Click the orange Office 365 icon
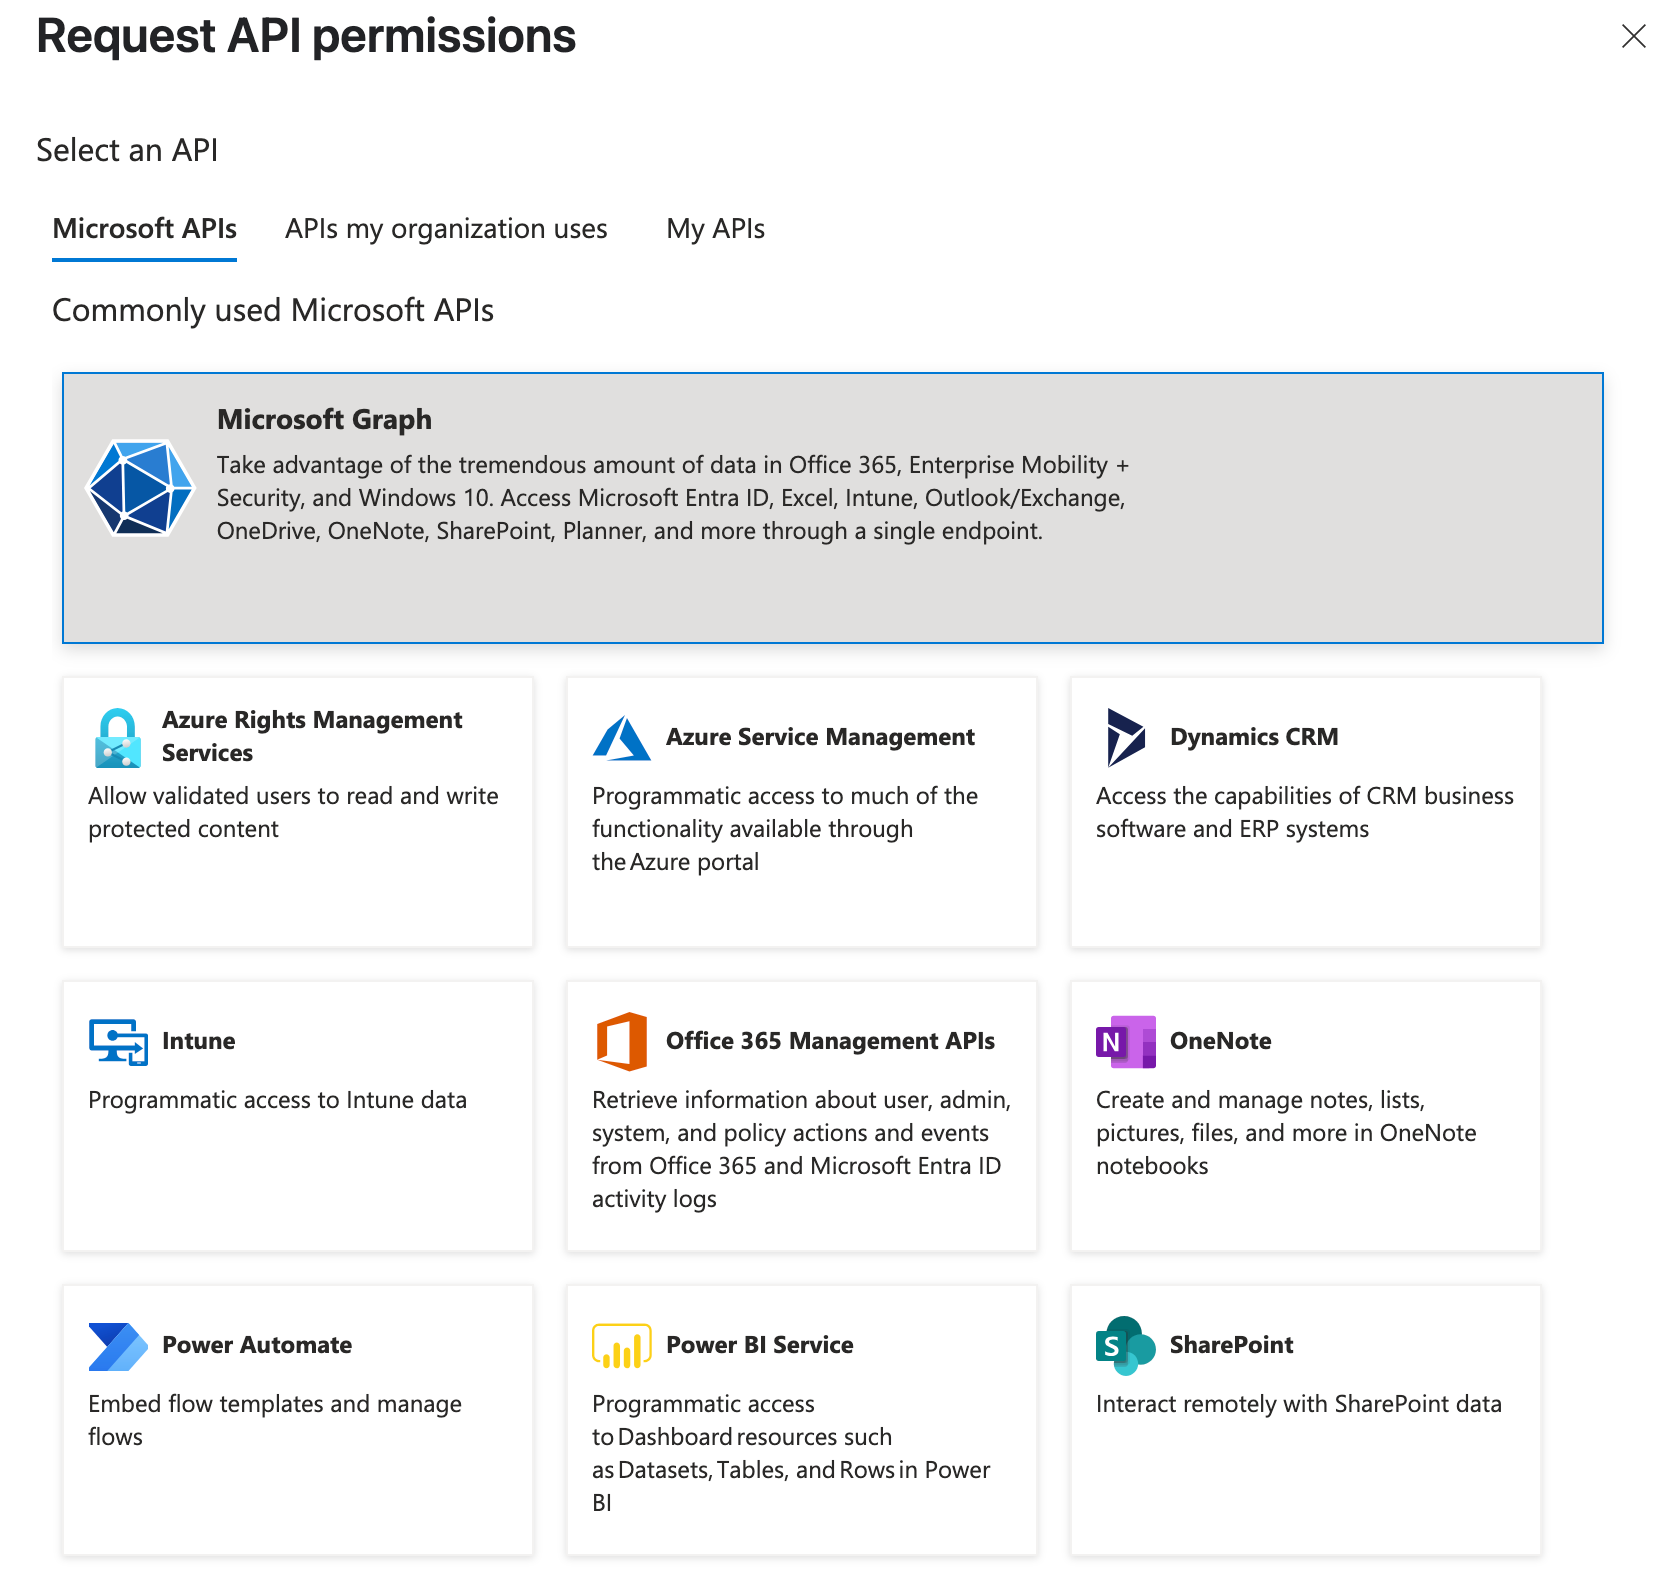The width and height of the screenshot is (1672, 1578). [622, 1042]
